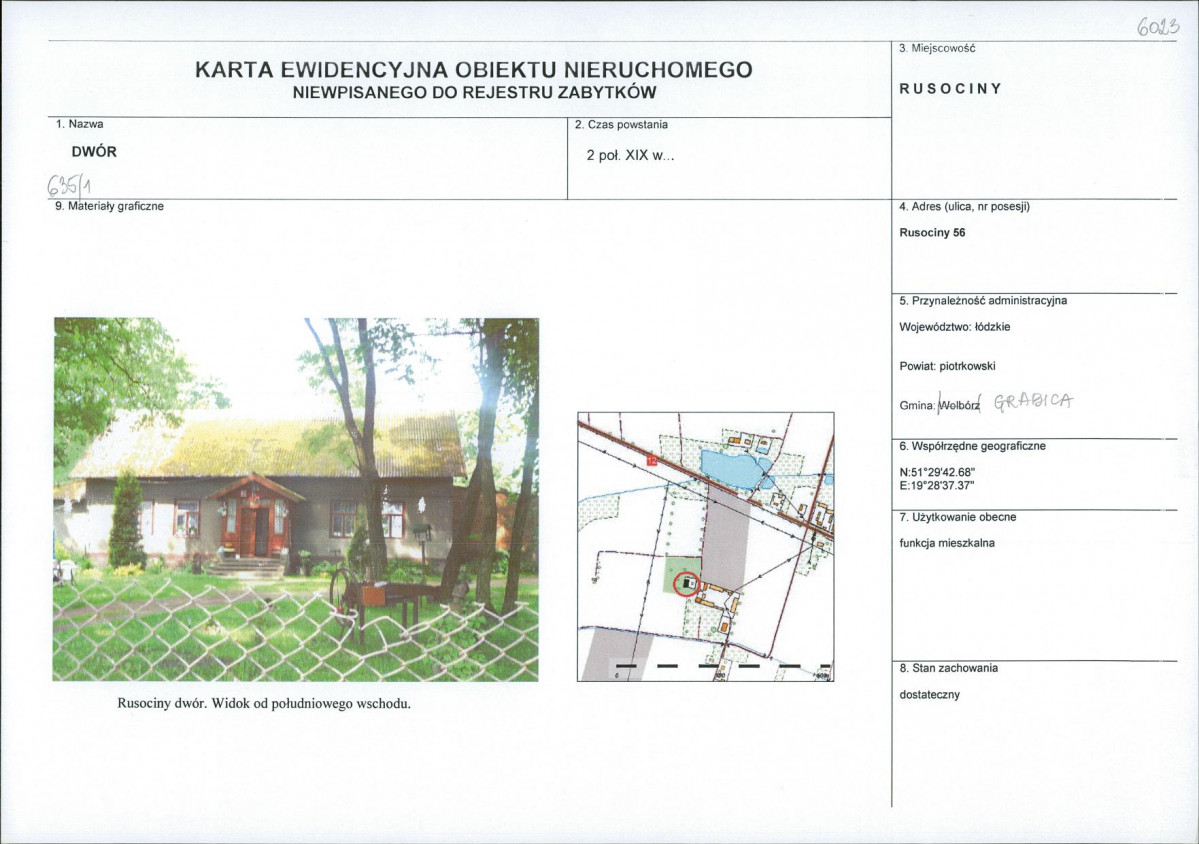1199x844 pixels.
Task: Open the site location map
Action: coord(705,547)
